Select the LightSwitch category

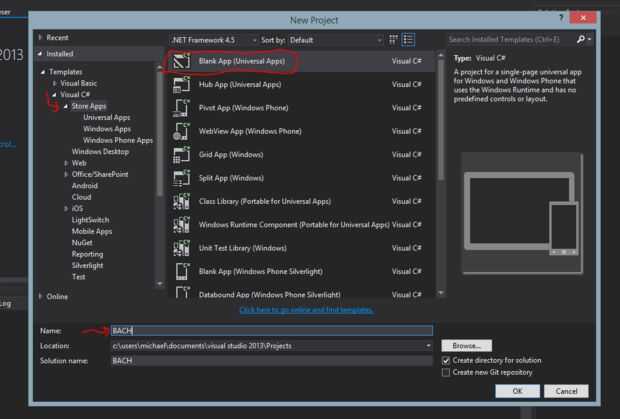(x=90, y=220)
